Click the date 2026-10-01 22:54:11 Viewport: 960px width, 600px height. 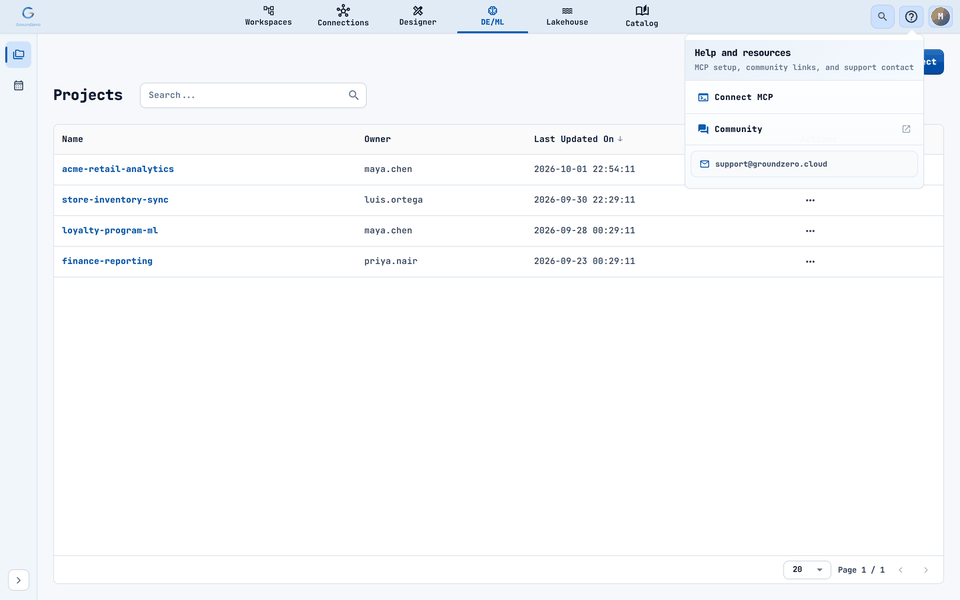pyautogui.click(x=584, y=169)
